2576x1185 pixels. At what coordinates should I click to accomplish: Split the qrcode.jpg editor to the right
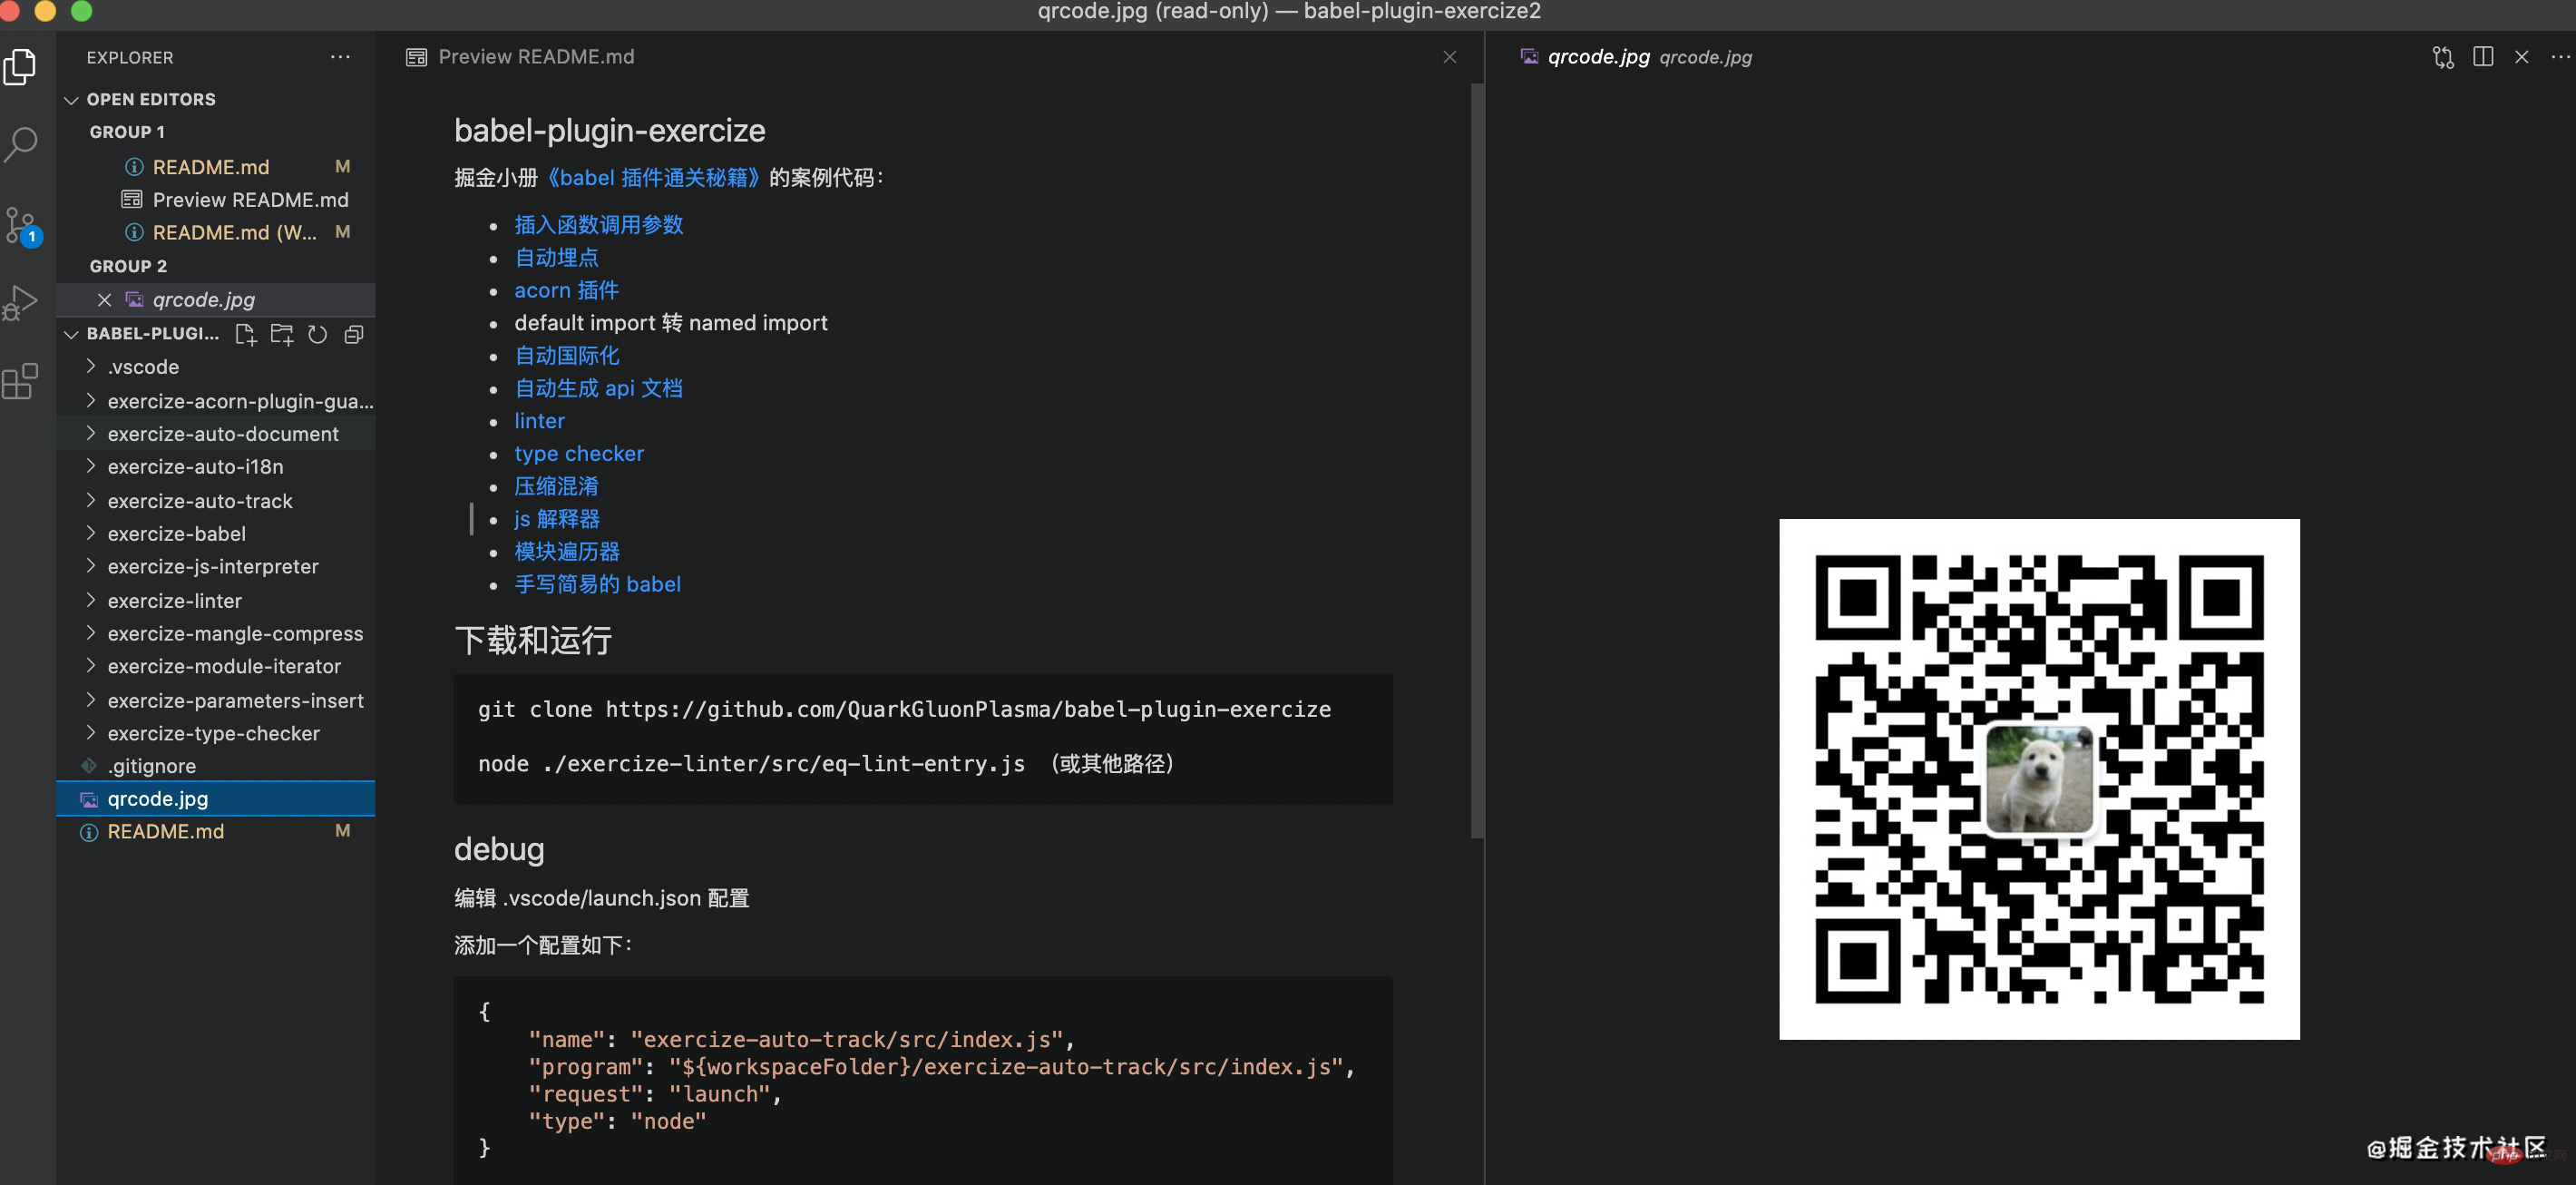(x=2482, y=57)
